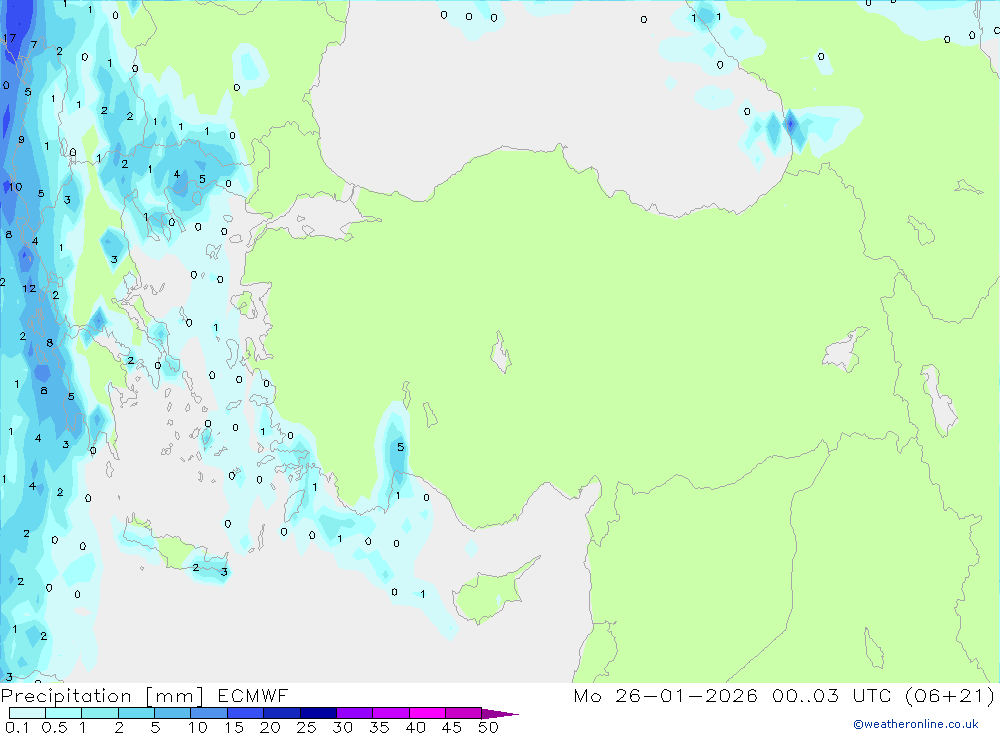The image size is (1000, 733).
Task: Click the '0.1' legend scale label
Action: click(17, 727)
